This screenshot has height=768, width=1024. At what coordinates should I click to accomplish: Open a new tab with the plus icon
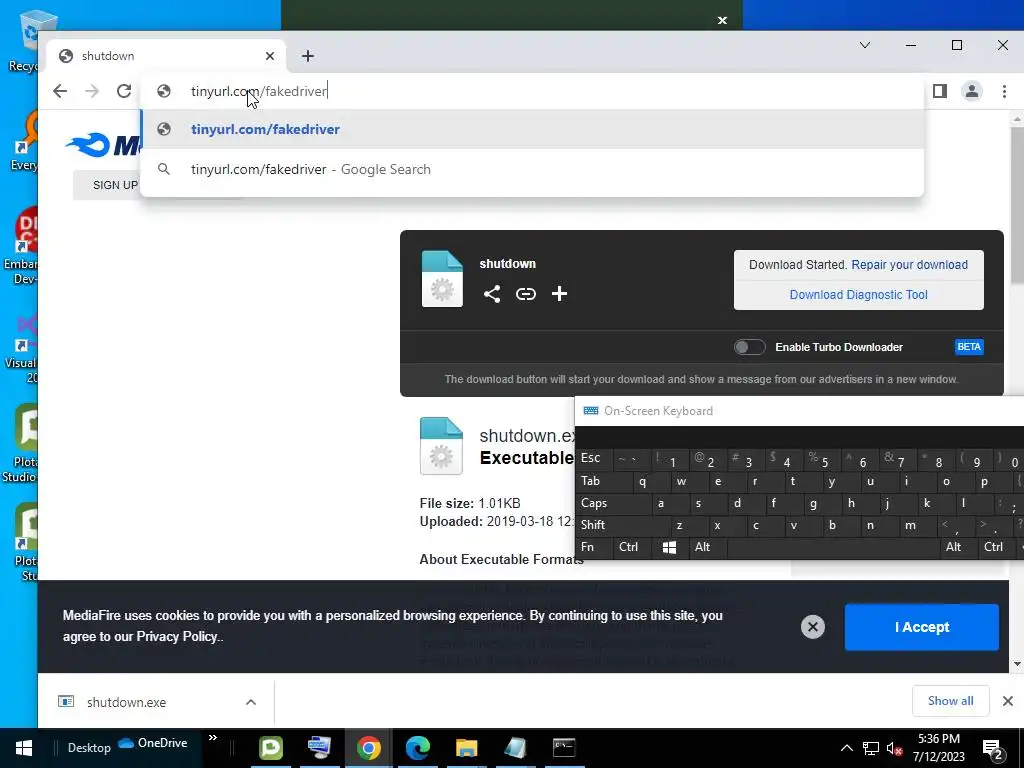[x=308, y=56]
